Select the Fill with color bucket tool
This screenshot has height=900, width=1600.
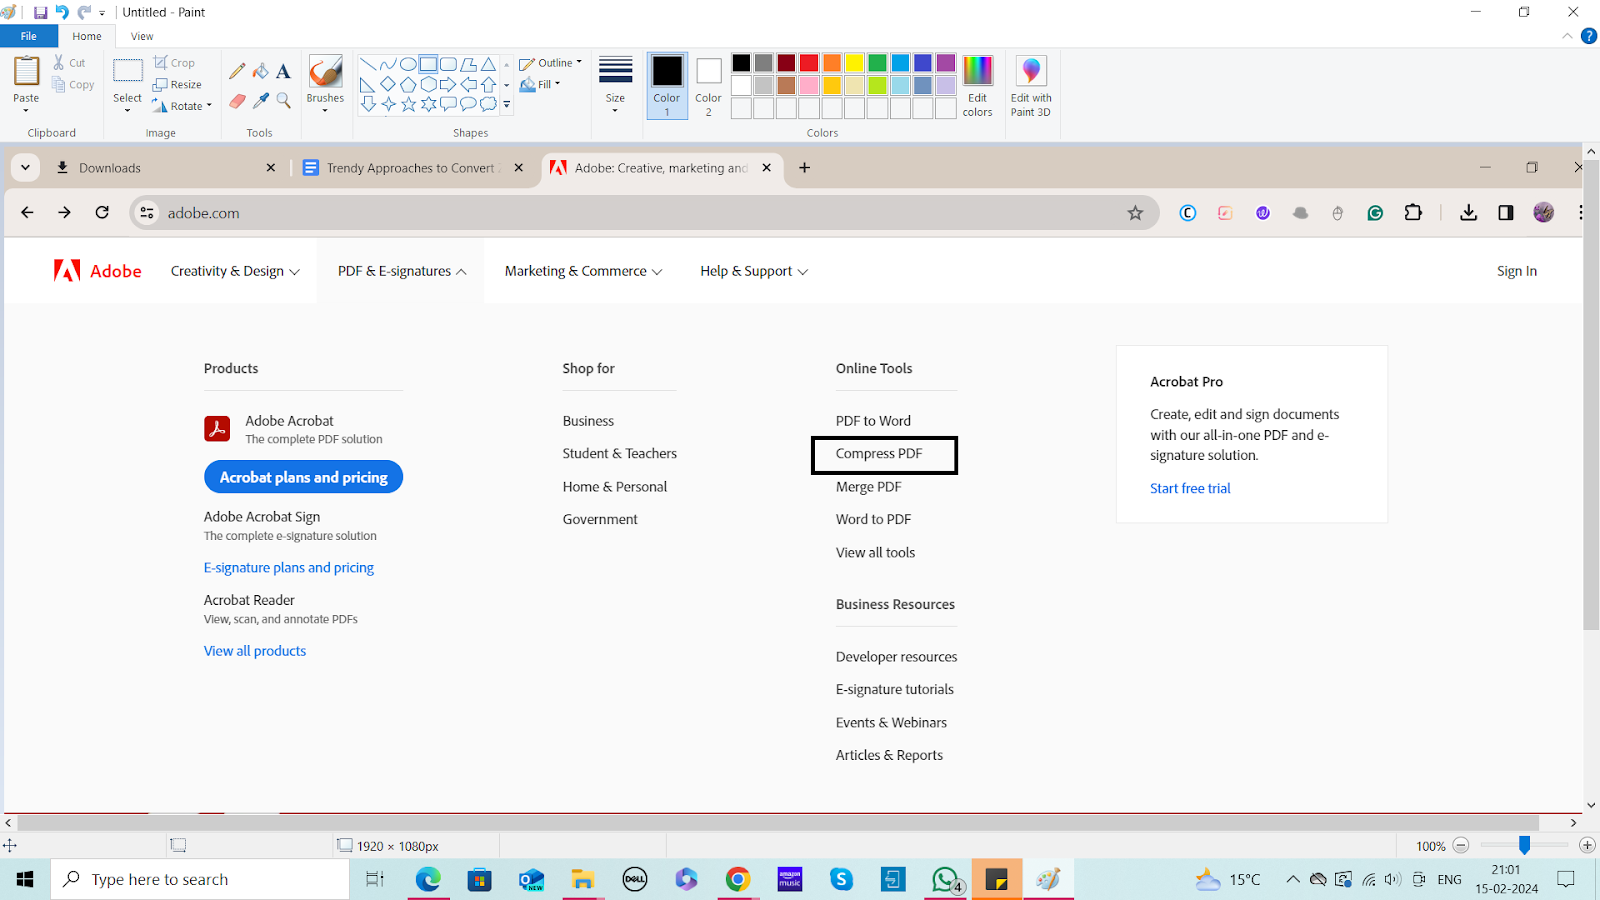[260, 71]
